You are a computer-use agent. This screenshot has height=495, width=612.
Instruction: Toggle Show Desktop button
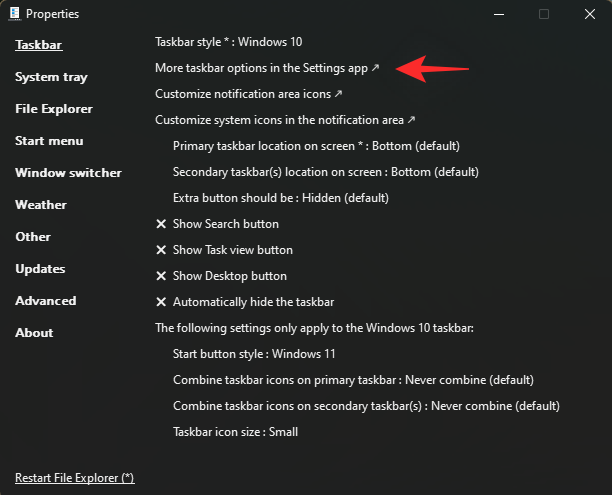[221, 276]
